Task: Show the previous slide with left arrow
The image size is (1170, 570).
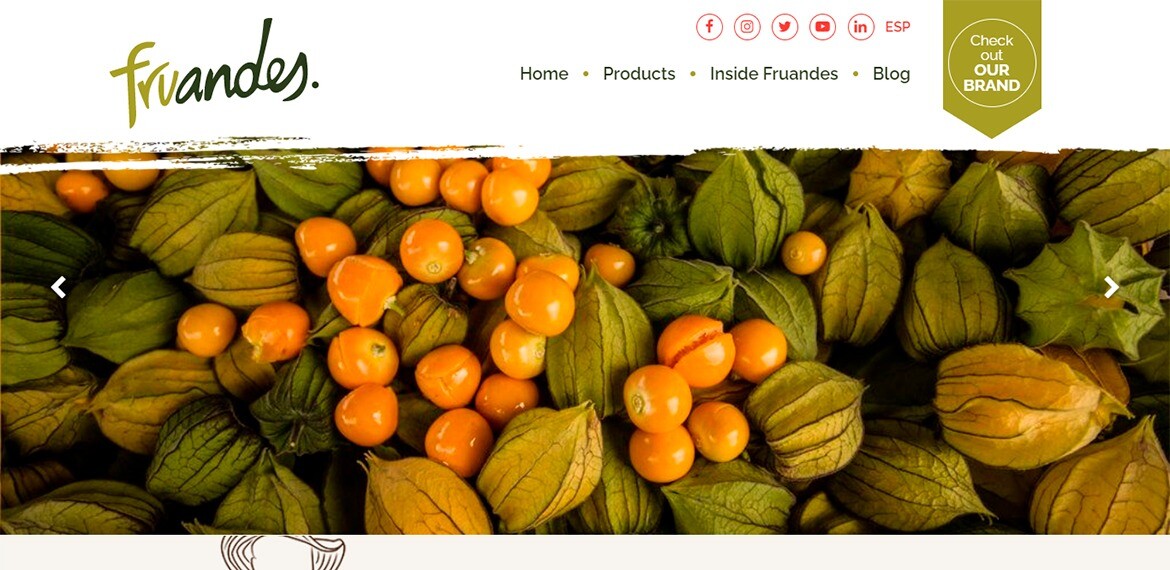Action: 58,287
